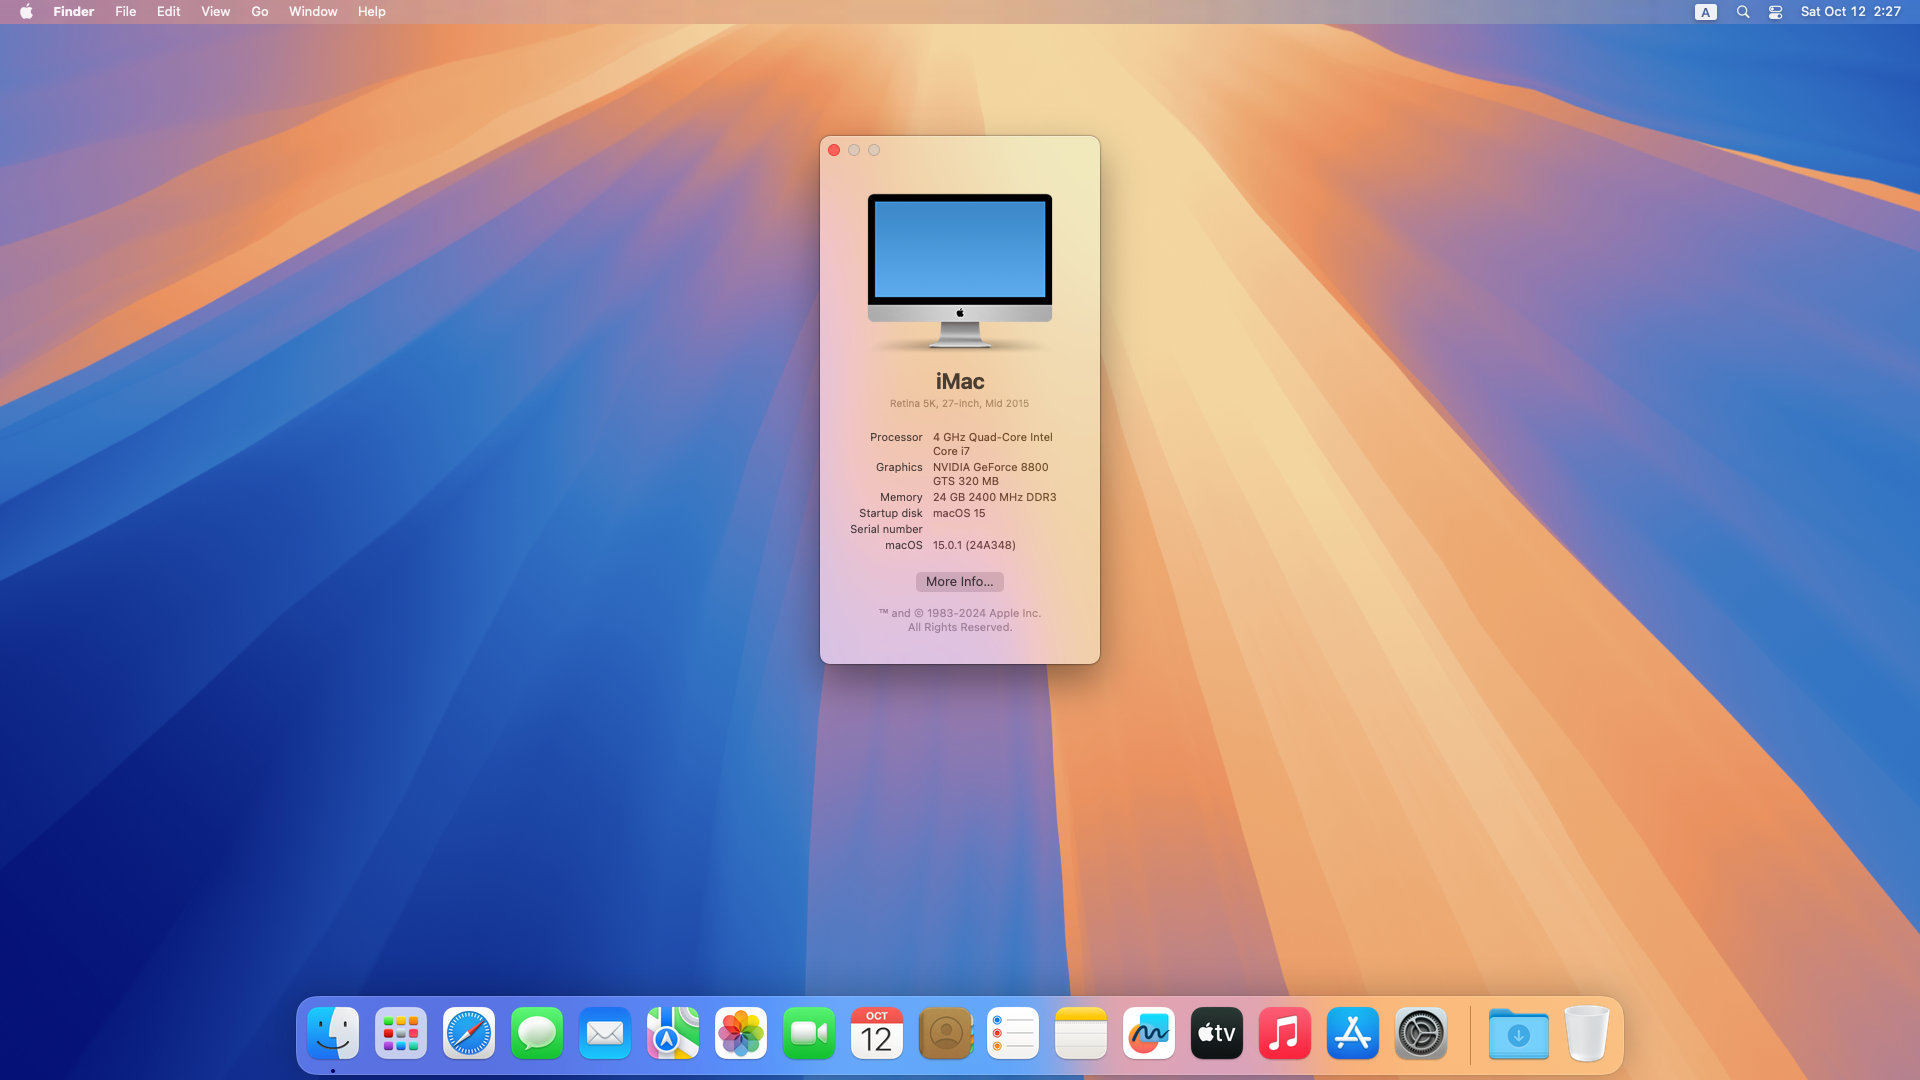Click the iMac title text

[x=960, y=382]
